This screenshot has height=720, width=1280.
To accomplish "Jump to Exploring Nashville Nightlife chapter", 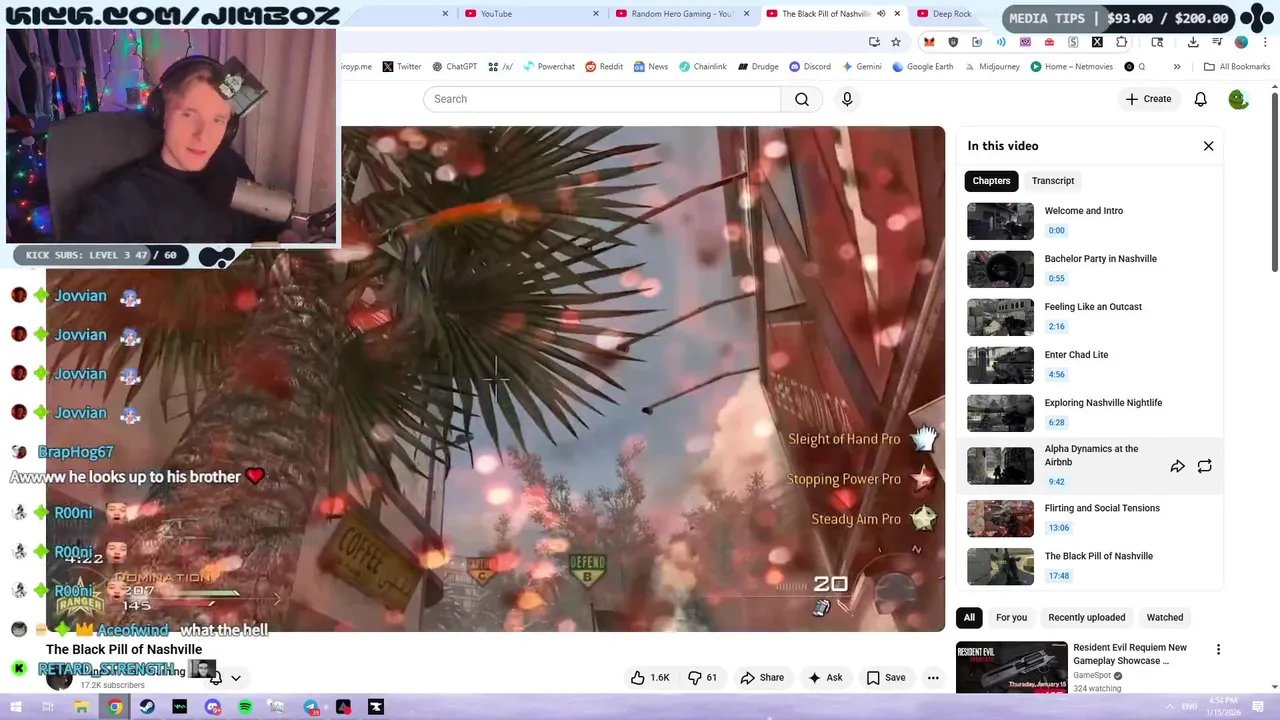I will (1090, 413).
